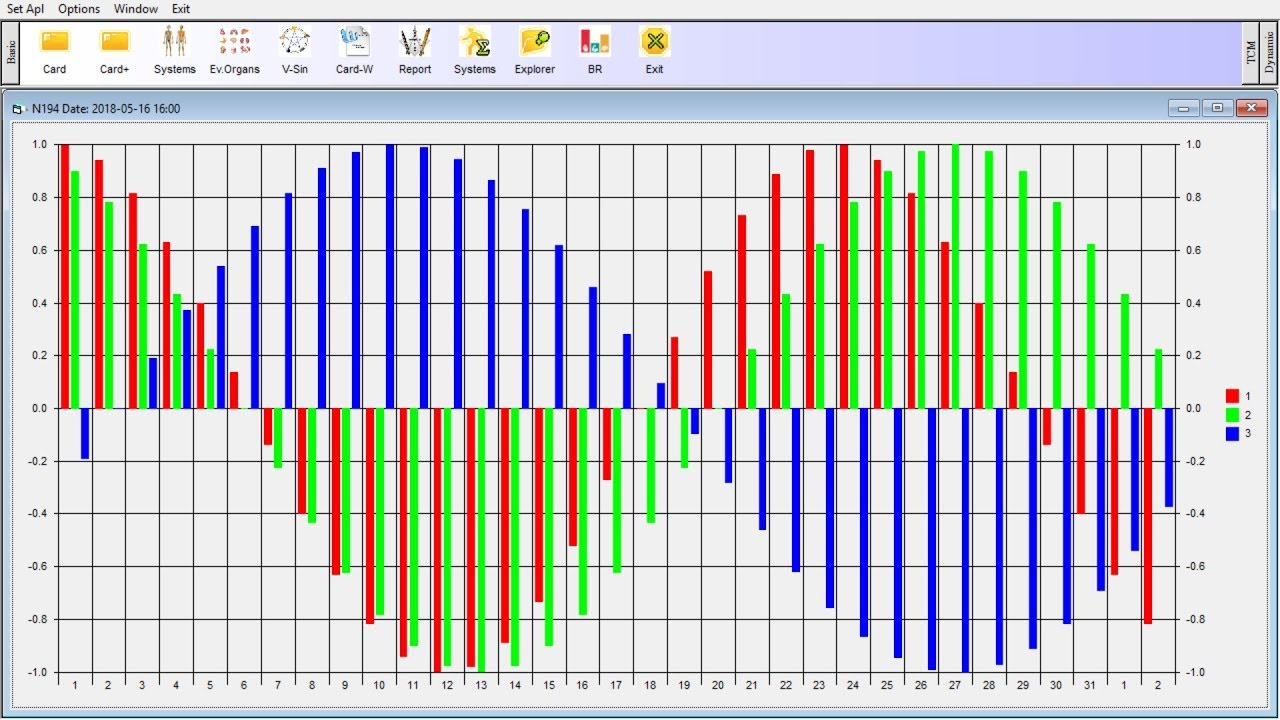Click the tall blue bar at day 10
1280x720 pixels.
point(390,276)
